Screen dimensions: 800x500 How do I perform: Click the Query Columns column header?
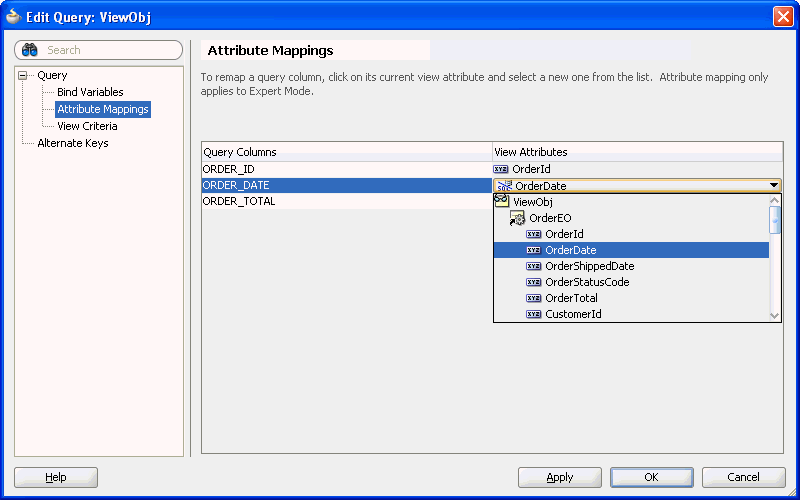347,152
